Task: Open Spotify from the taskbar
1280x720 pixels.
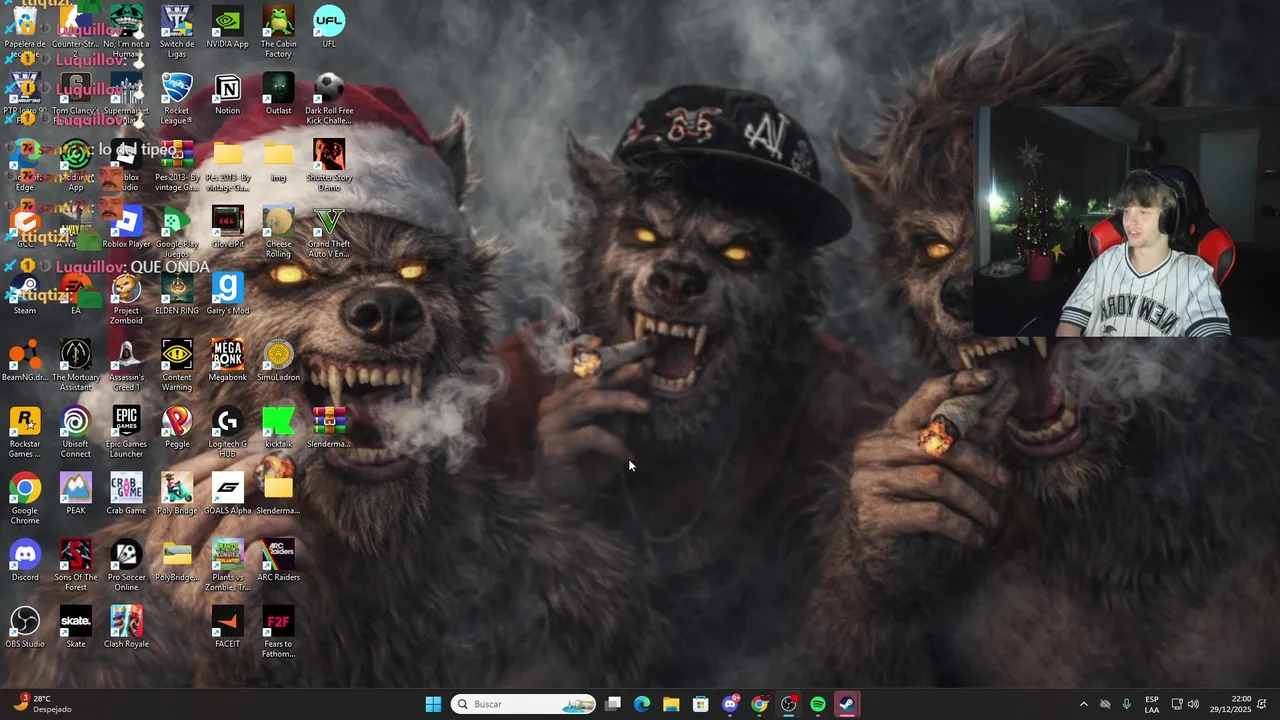Action: click(x=818, y=704)
